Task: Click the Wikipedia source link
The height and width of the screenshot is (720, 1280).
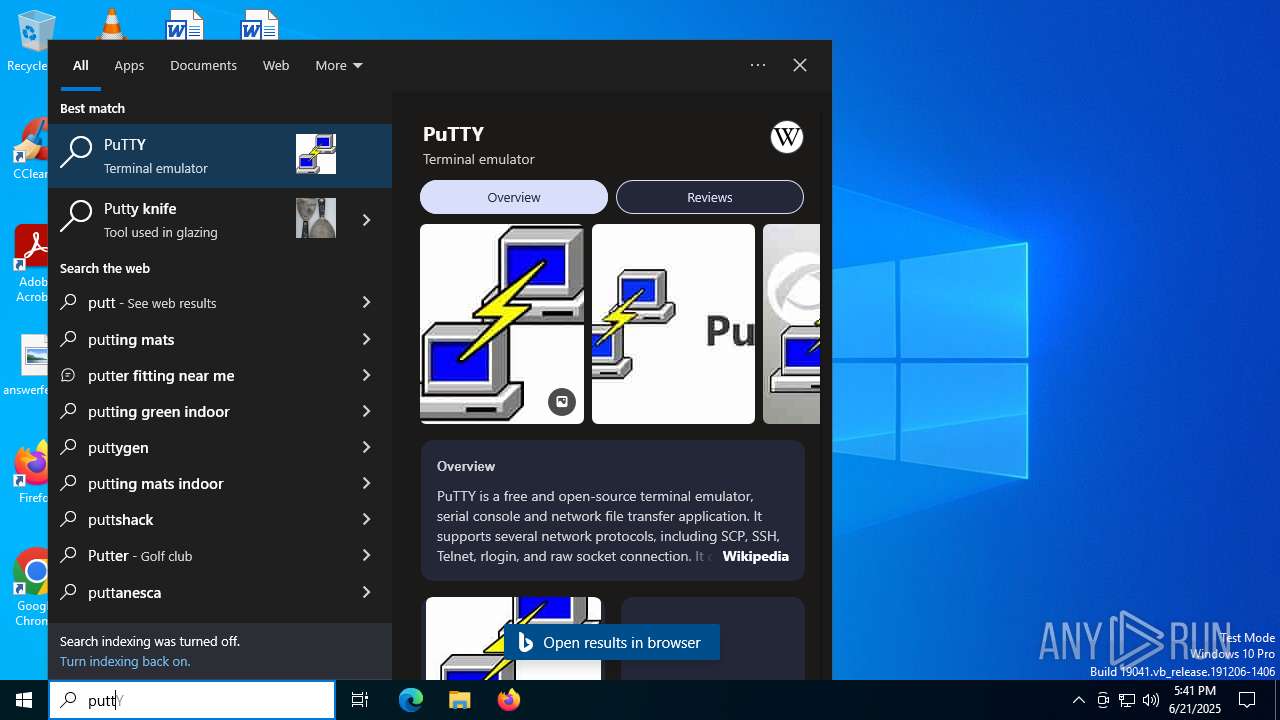Action: [756, 556]
